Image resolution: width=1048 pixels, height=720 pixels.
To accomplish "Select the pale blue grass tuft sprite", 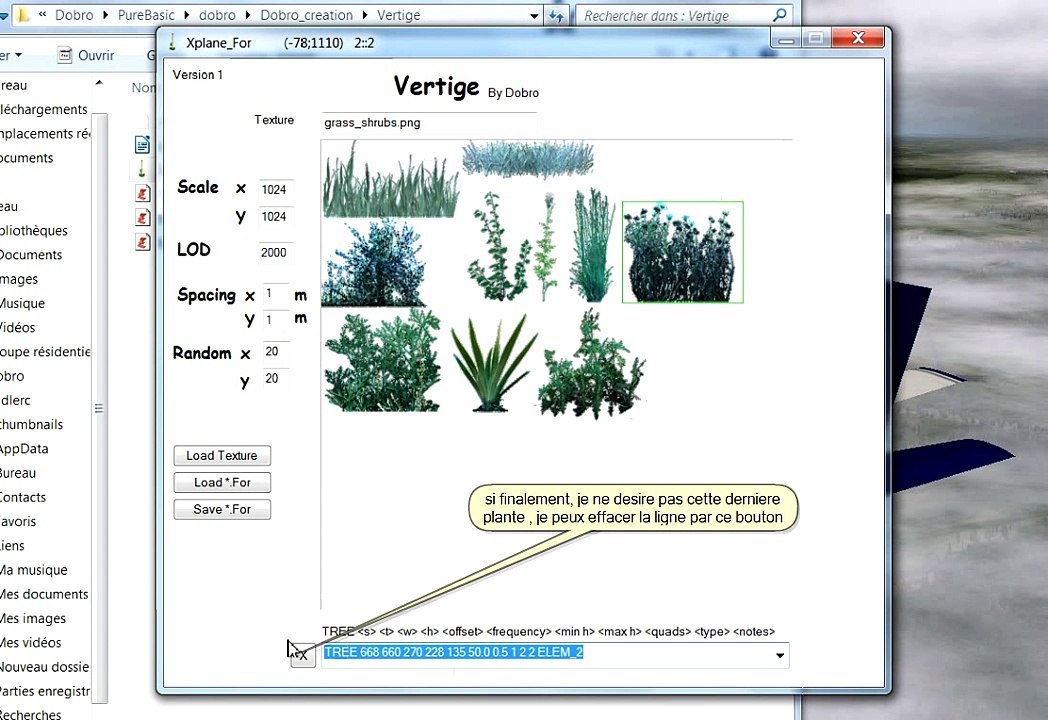I will pyautogui.click(x=528, y=159).
